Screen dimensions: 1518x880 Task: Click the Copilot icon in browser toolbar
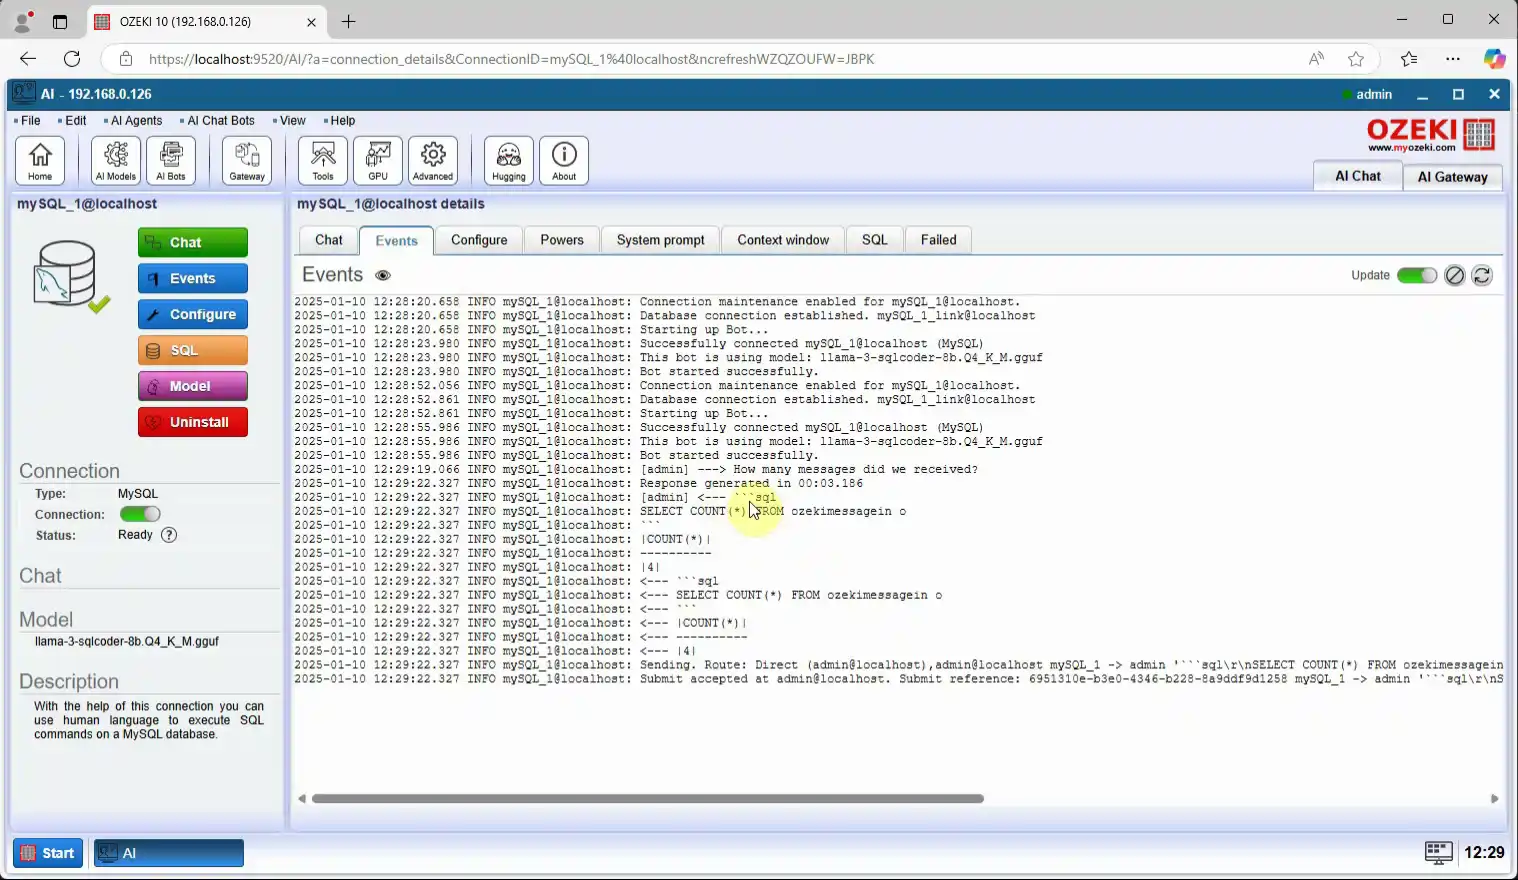(x=1494, y=59)
